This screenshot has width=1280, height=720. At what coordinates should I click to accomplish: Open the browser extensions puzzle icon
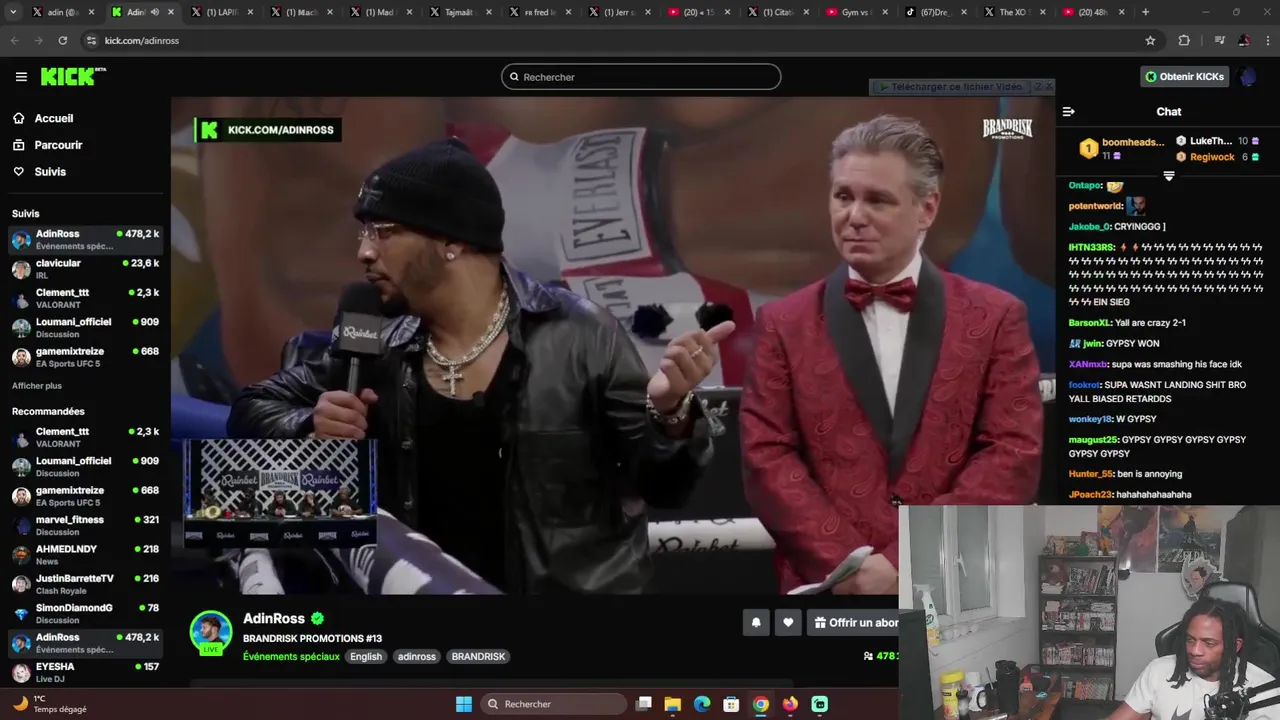[1184, 40]
